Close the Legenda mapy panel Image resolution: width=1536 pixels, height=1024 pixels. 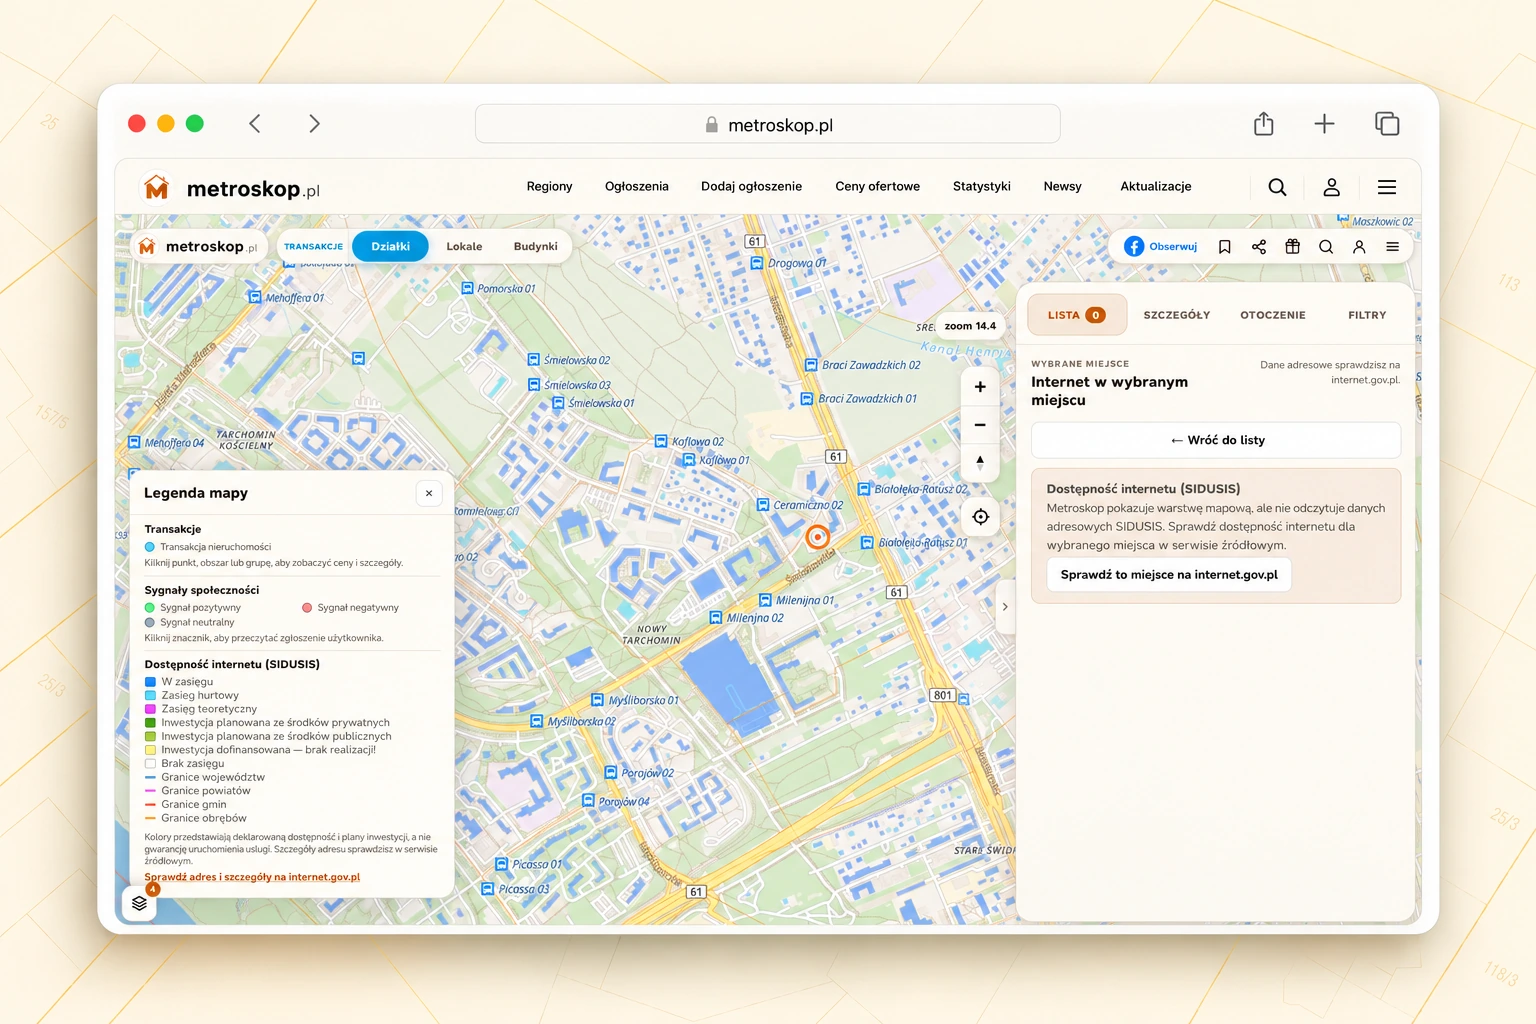(429, 493)
